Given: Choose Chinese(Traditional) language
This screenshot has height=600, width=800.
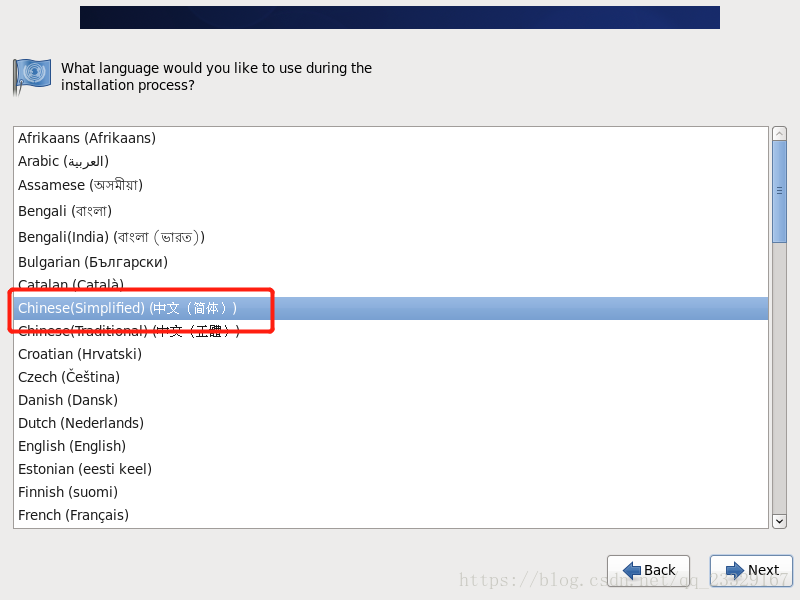Looking at the screenshot, I should 391,331.
